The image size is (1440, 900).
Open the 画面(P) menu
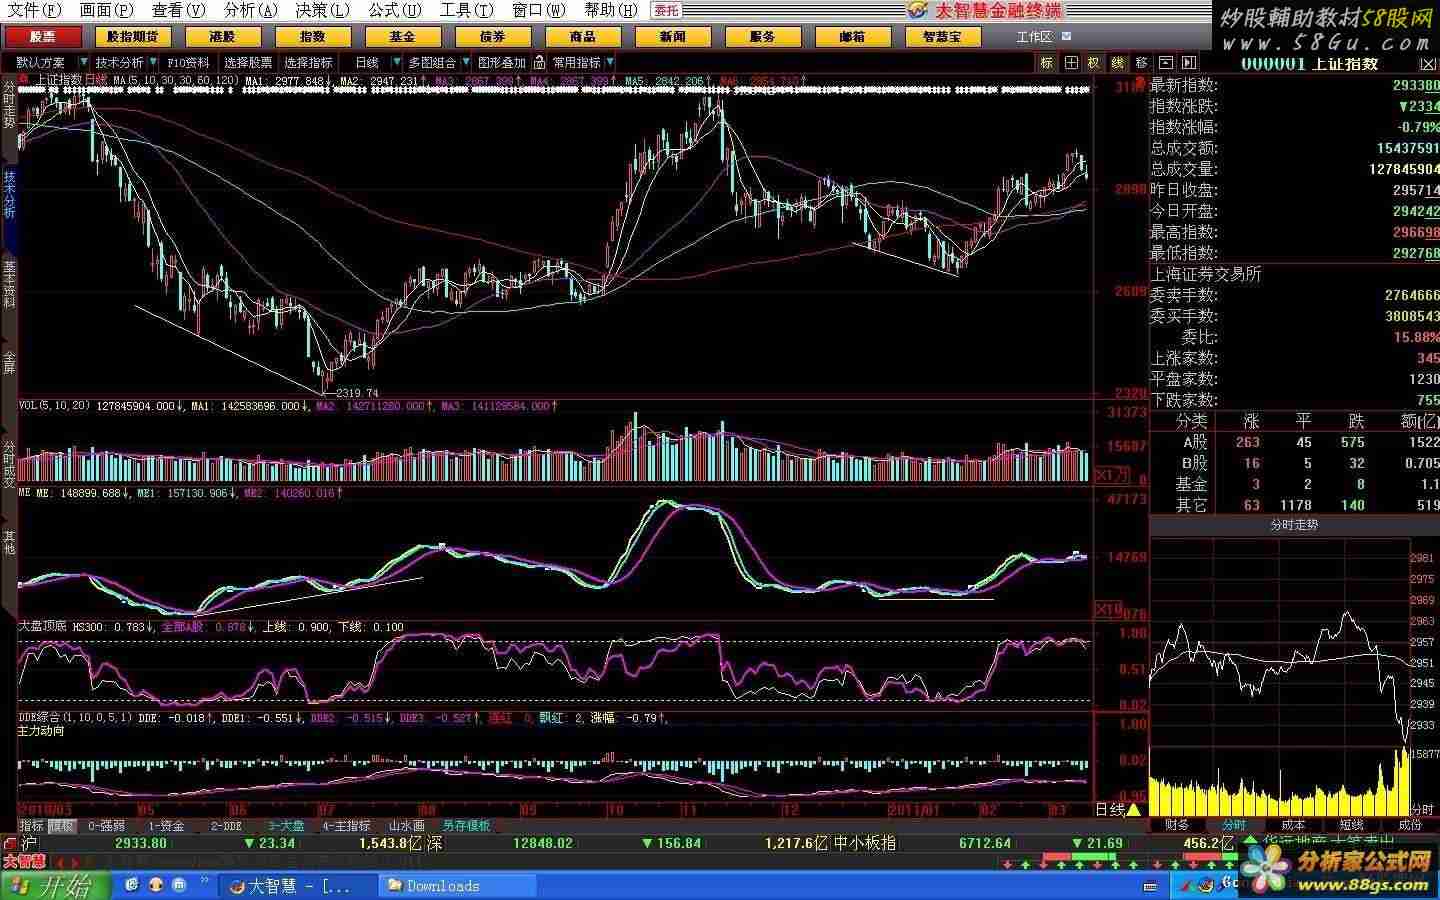coord(107,10)
